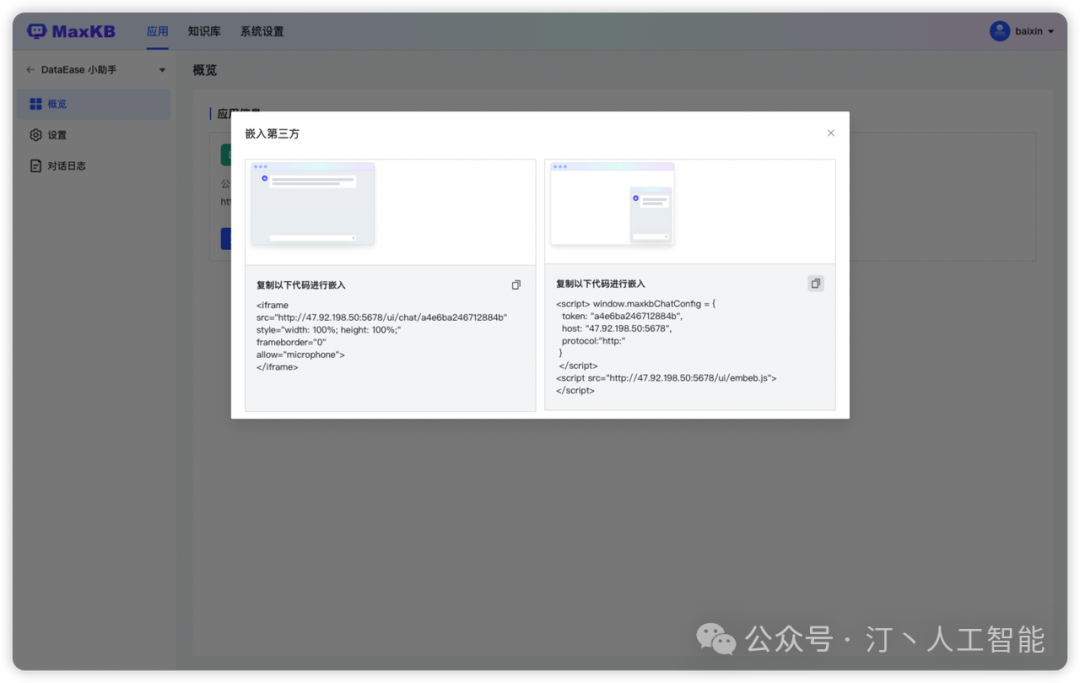Click the 嵌入第三方 dialog title

[x=272, y=134]
